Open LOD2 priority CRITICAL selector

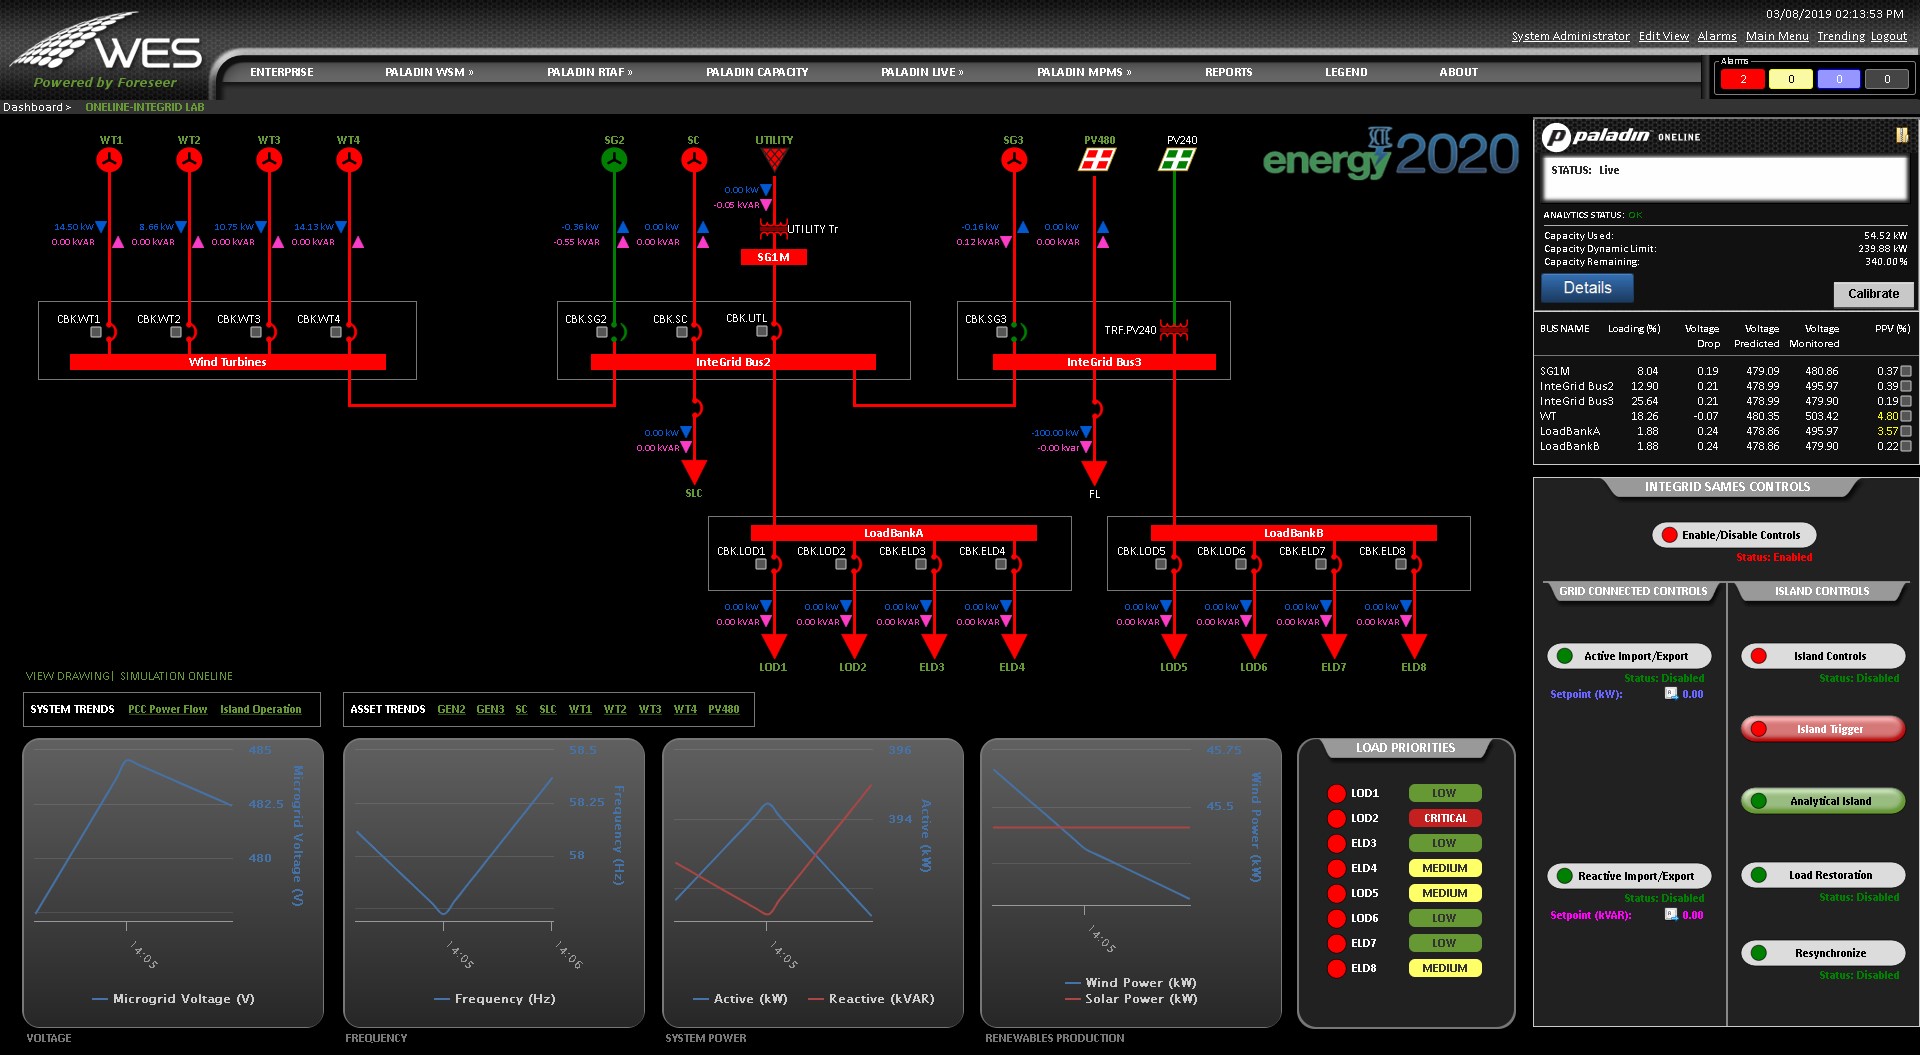(1445, 818)
